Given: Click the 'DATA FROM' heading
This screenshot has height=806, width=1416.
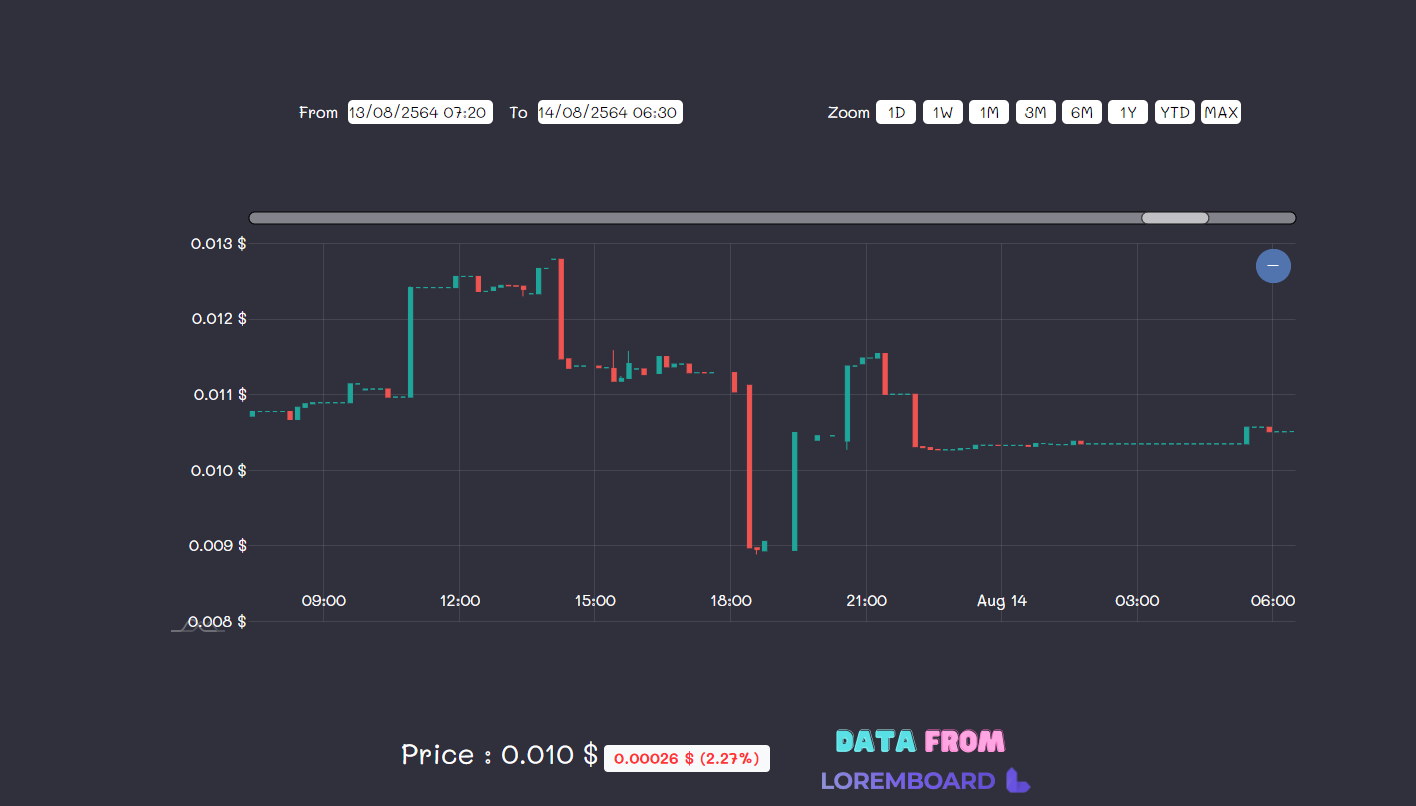Looking at the screenshot, I should pos(920,741).
